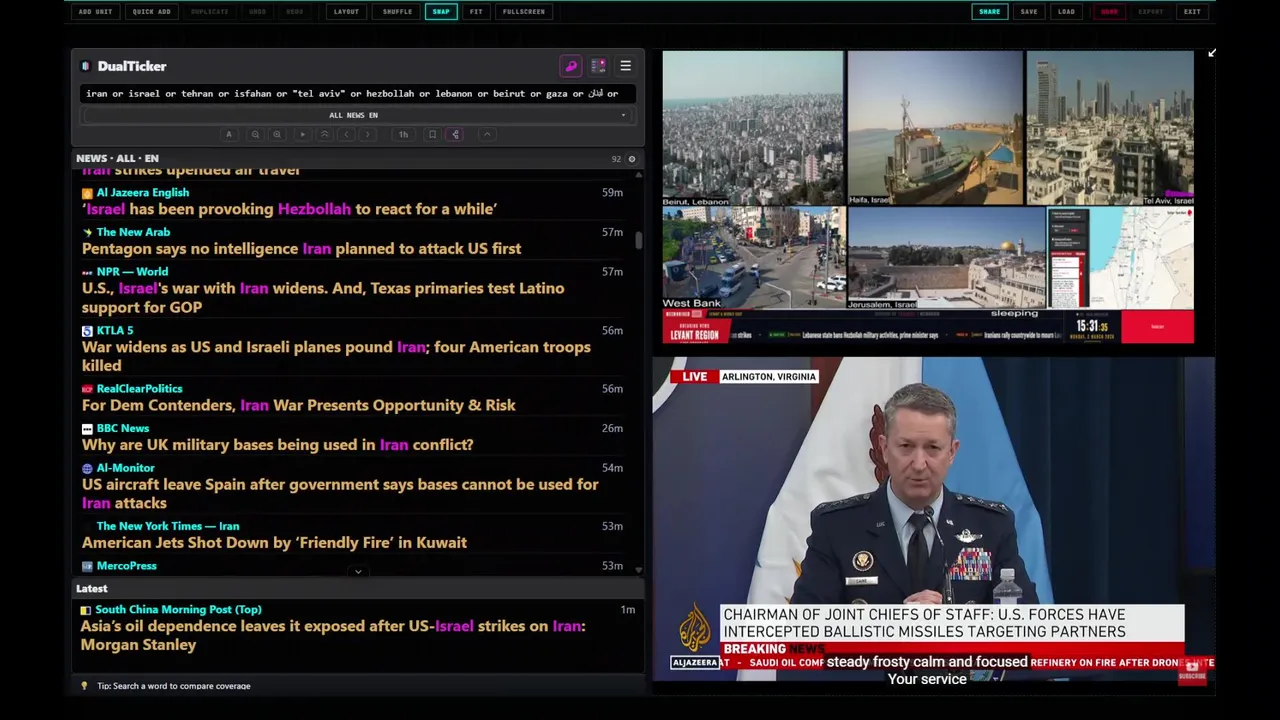Expand news list with down chevron
The image size is (1280, 720).
358,572
